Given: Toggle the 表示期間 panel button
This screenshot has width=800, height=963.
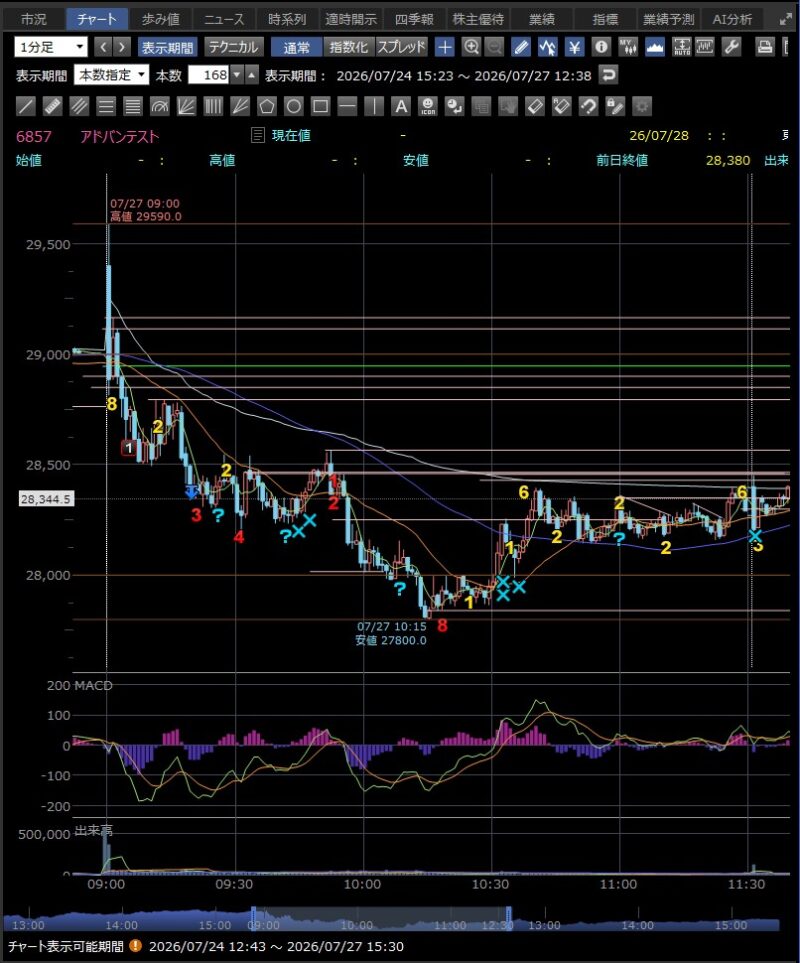Looking at the screenshot, I should (x=167, y=47).
